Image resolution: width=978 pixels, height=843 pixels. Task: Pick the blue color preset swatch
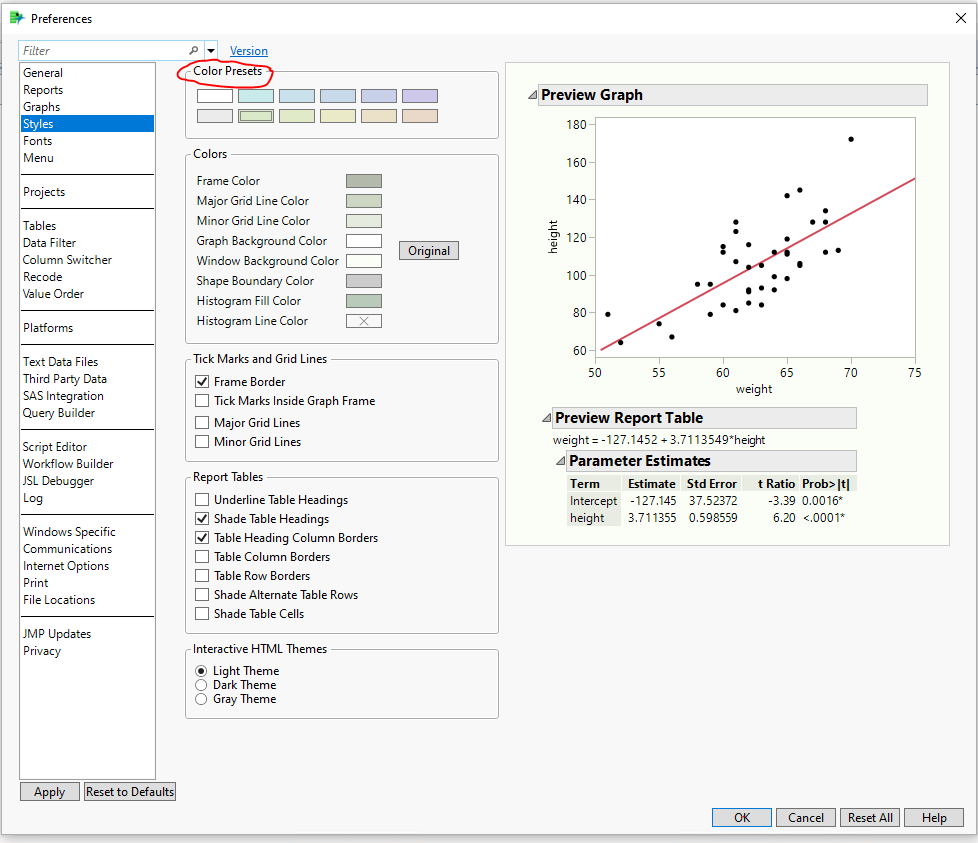coord(338,95)
